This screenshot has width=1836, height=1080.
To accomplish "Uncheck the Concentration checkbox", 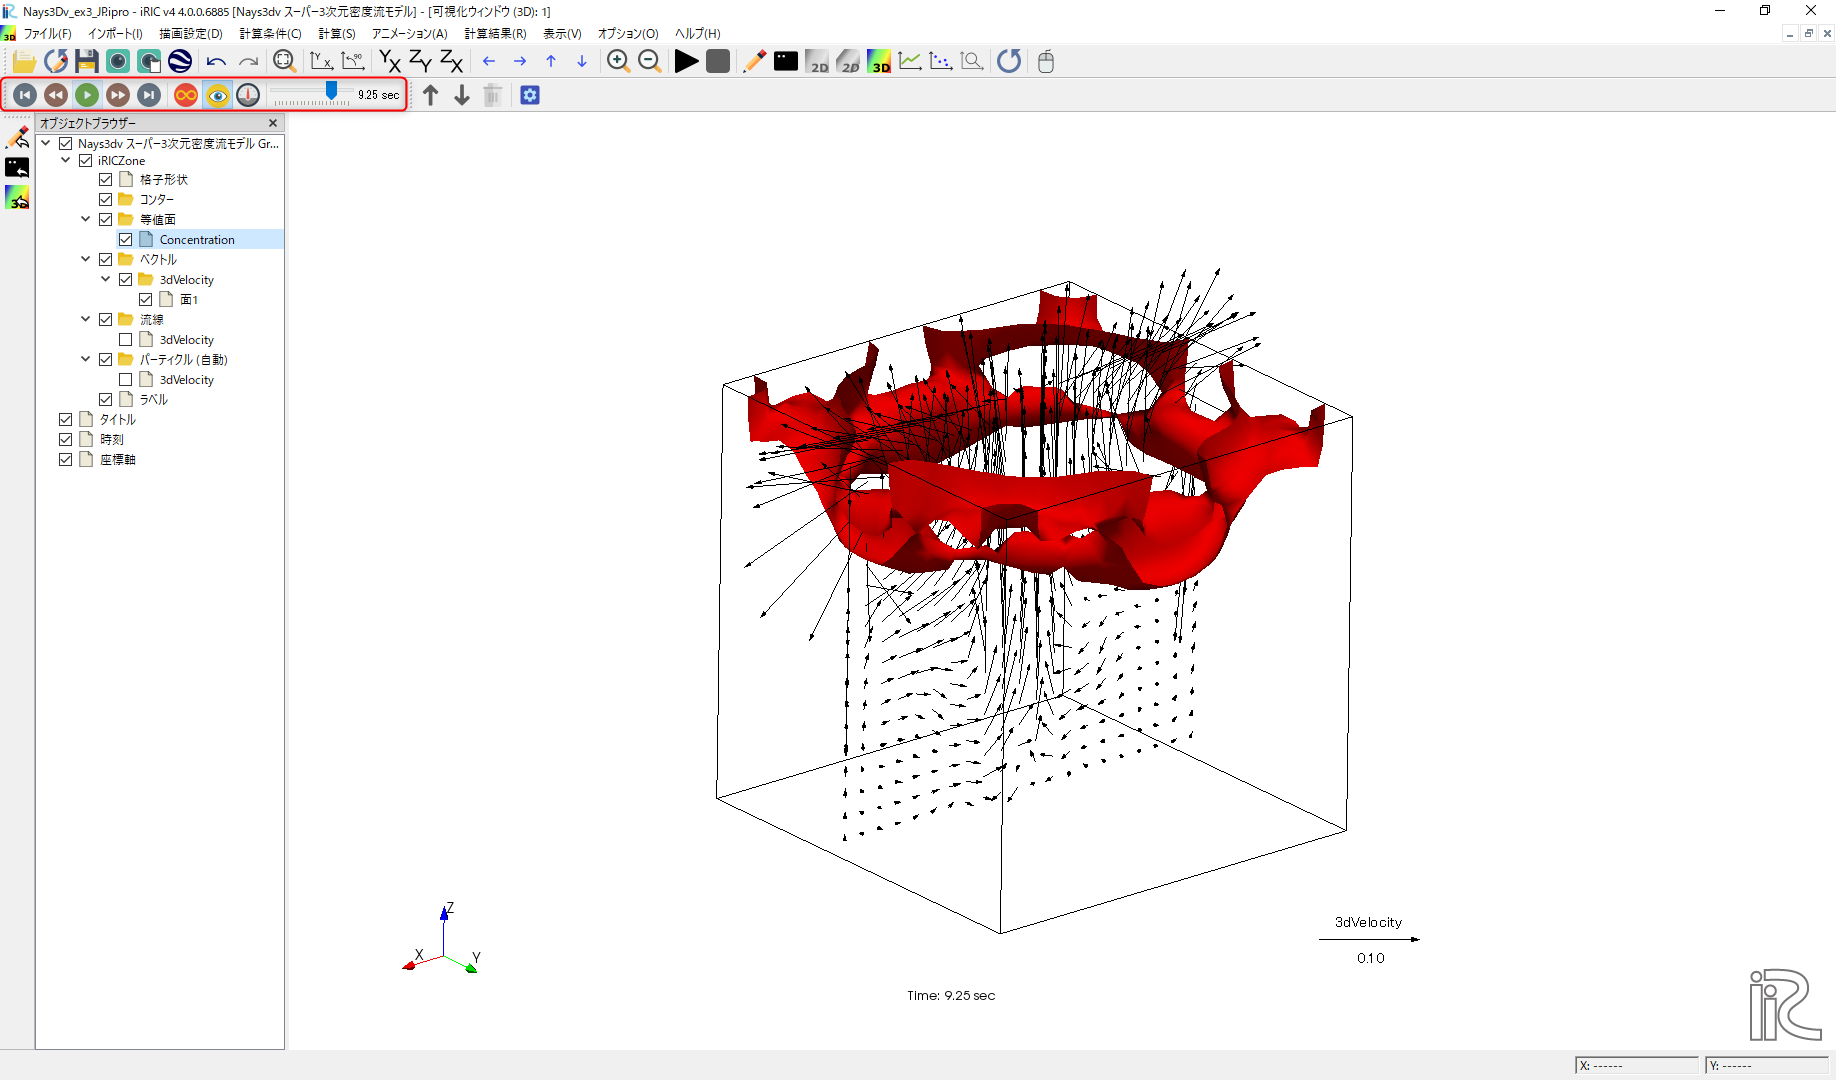I will 126,240.
